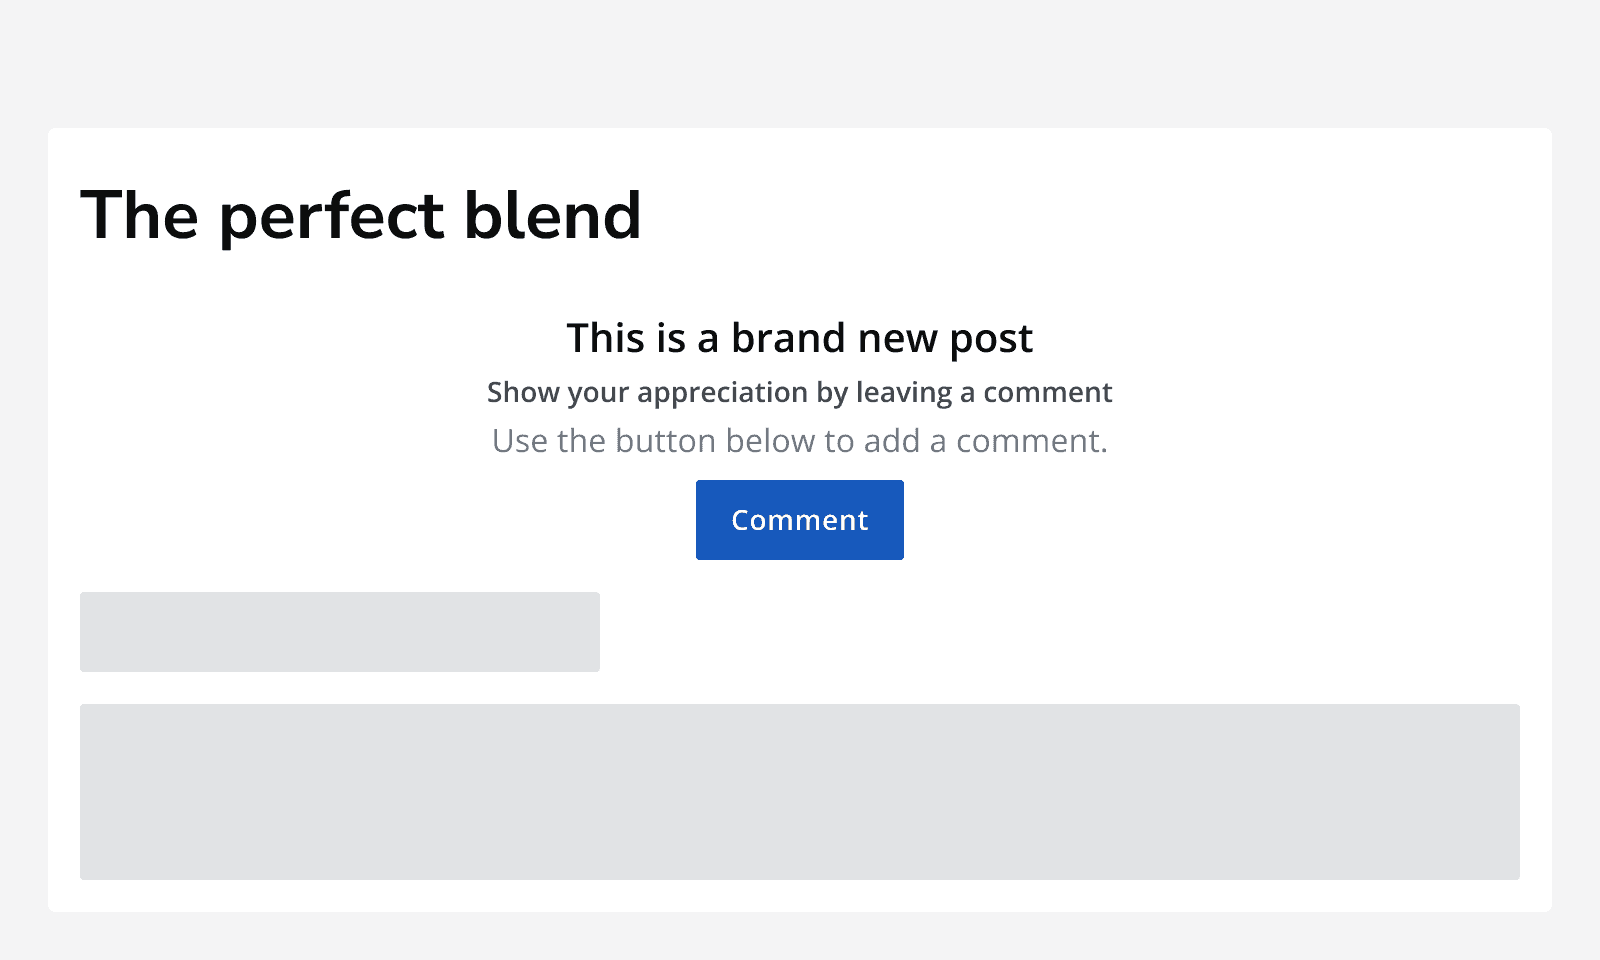
Task: Select the smaller placeholder above the comment area
Action: click(339, 631)
